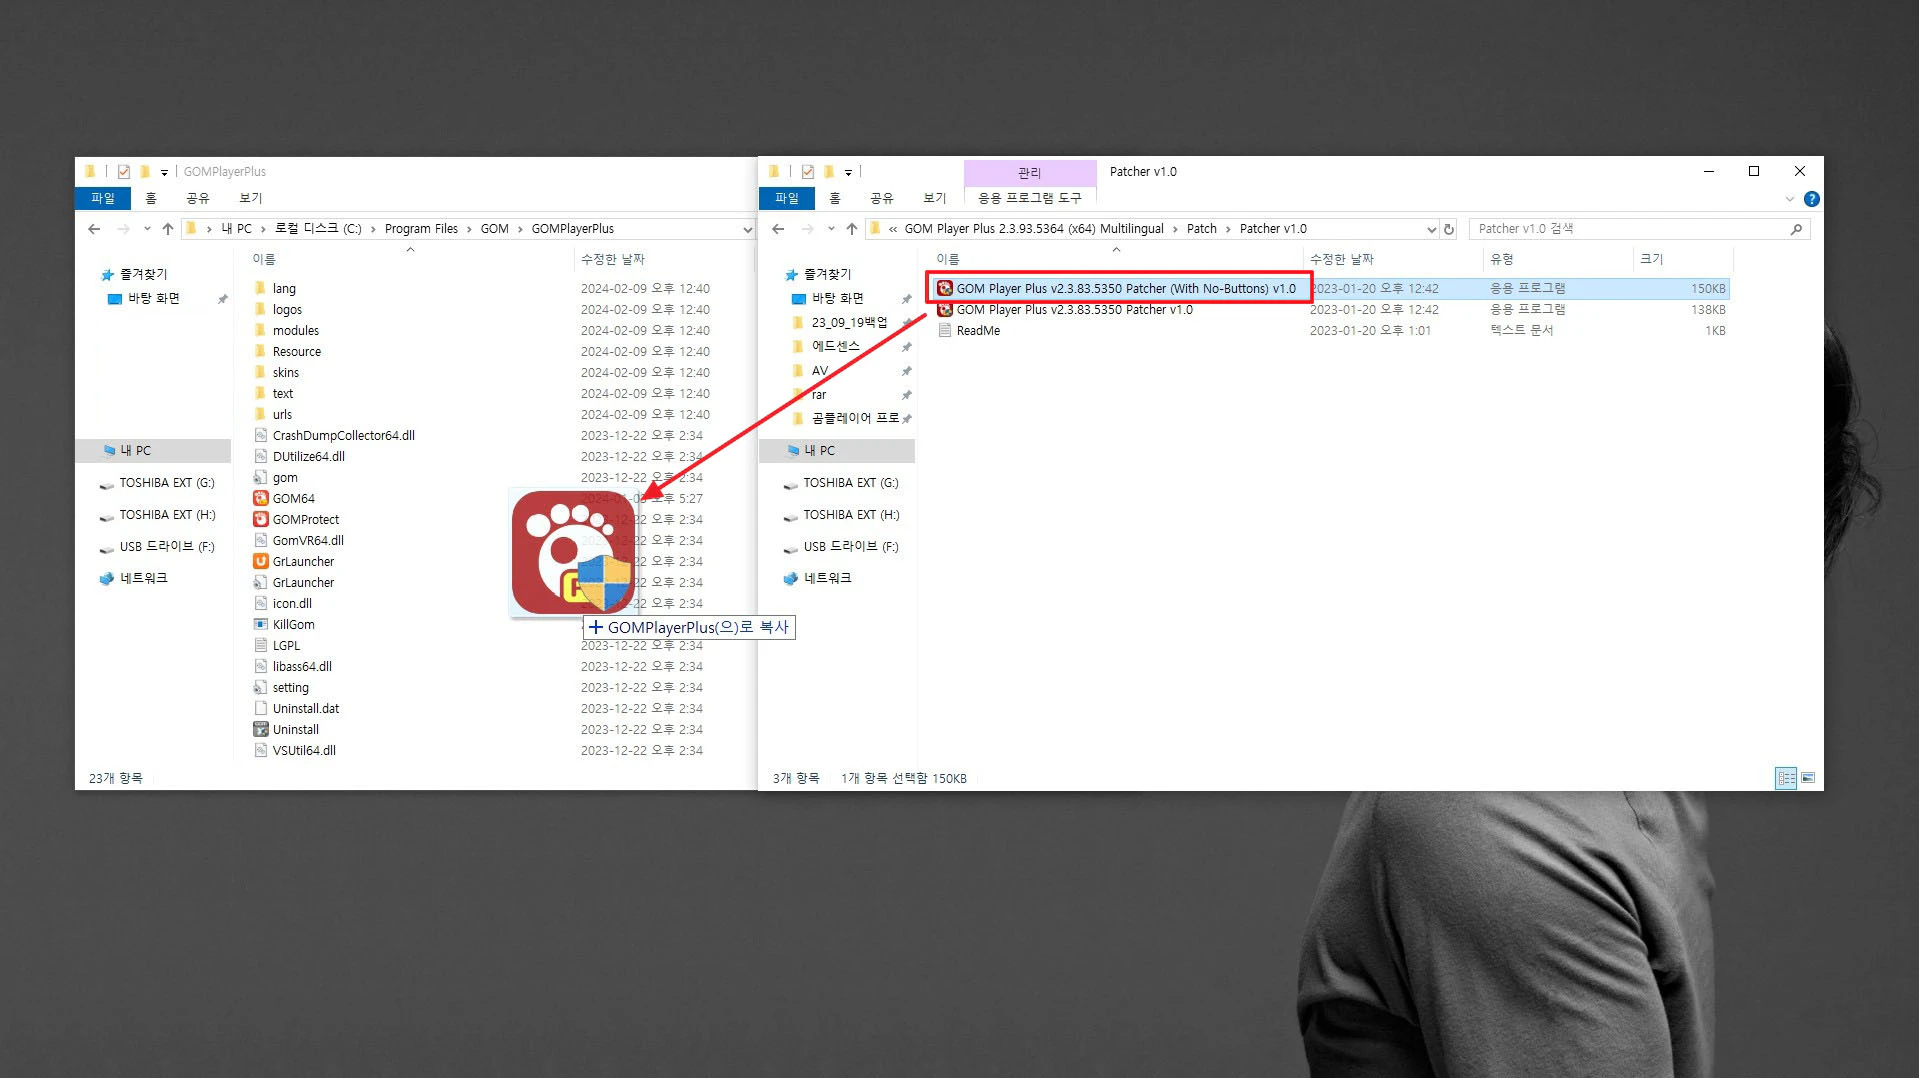Select the gom configuration file icon
The height and width of the screenshot is (1078, 1919).
(261, 477)
